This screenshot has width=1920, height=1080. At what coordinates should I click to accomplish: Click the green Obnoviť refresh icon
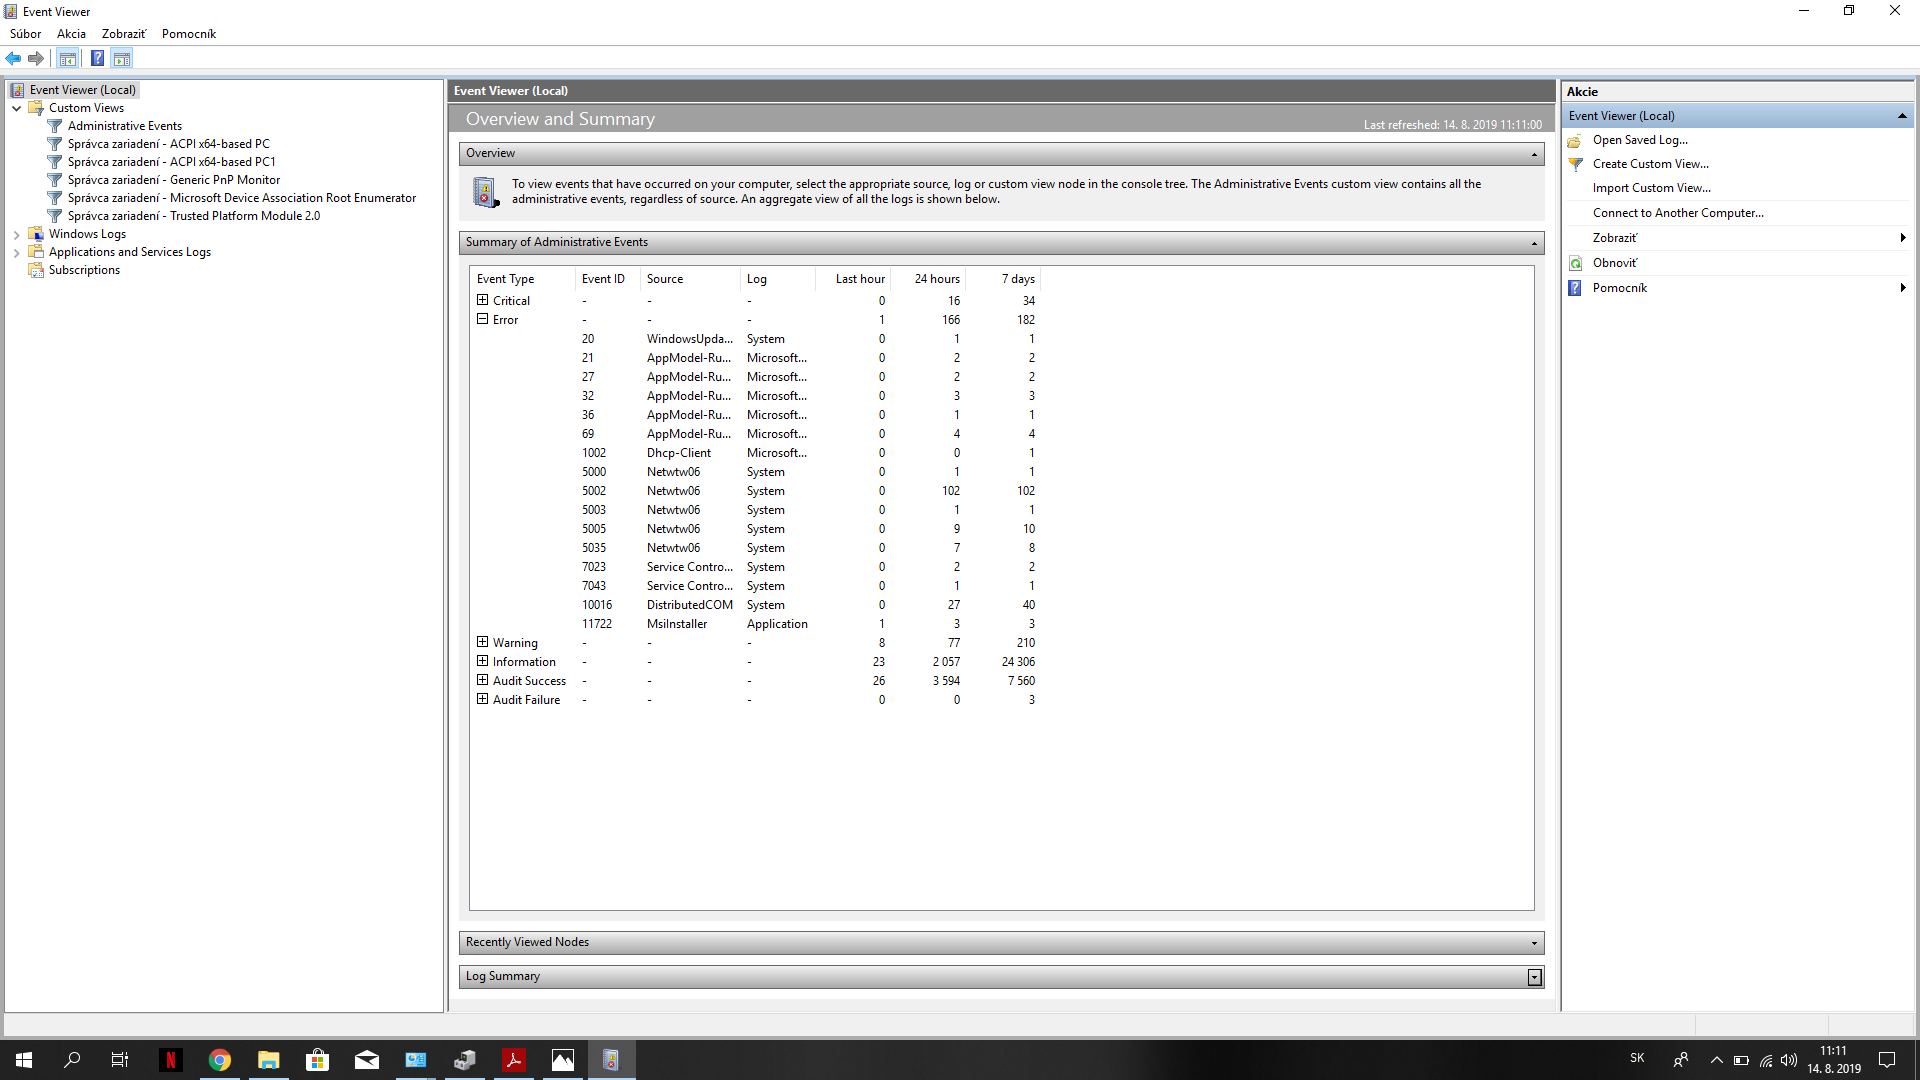1576,263
